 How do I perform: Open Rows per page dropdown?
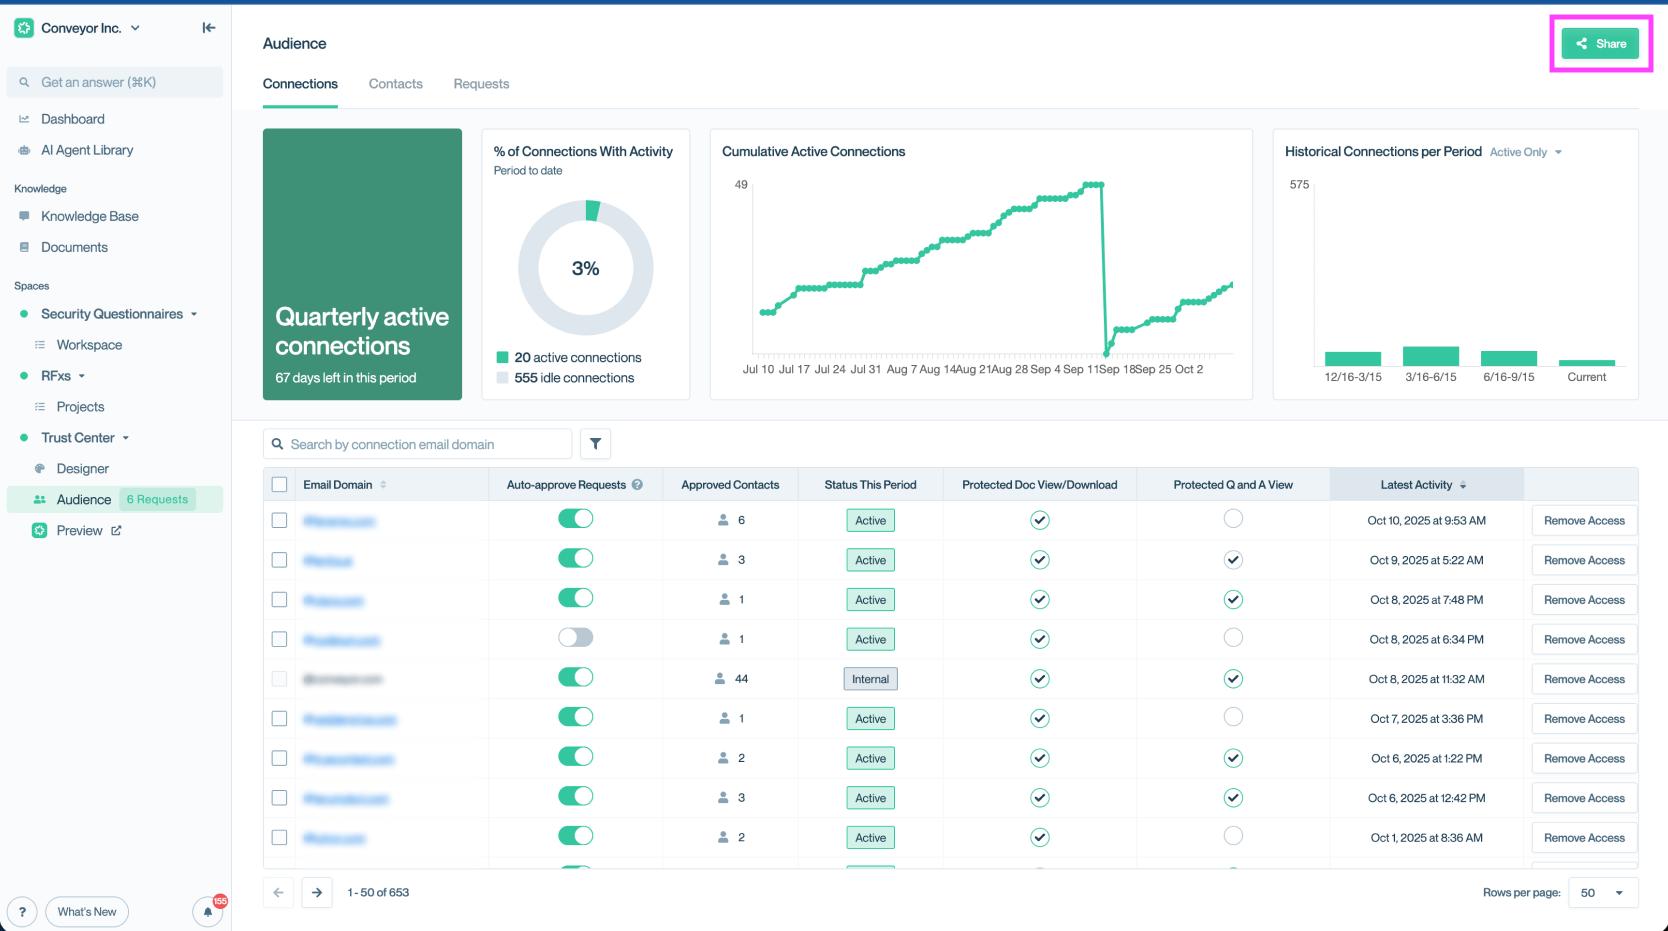point(1603,892)
